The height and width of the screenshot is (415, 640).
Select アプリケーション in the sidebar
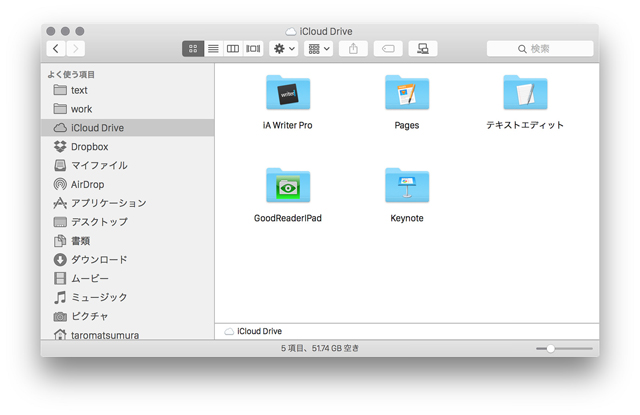(x=127, y=203)
